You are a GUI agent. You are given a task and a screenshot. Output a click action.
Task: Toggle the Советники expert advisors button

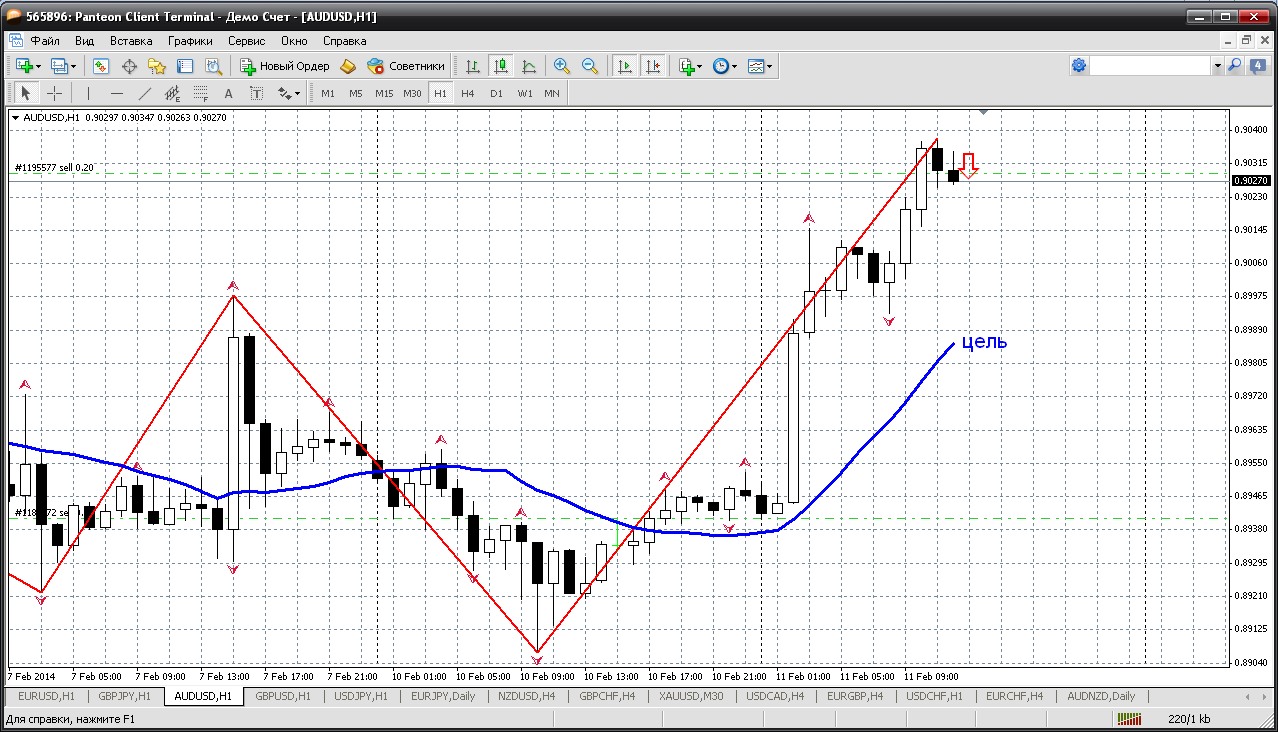406,66
